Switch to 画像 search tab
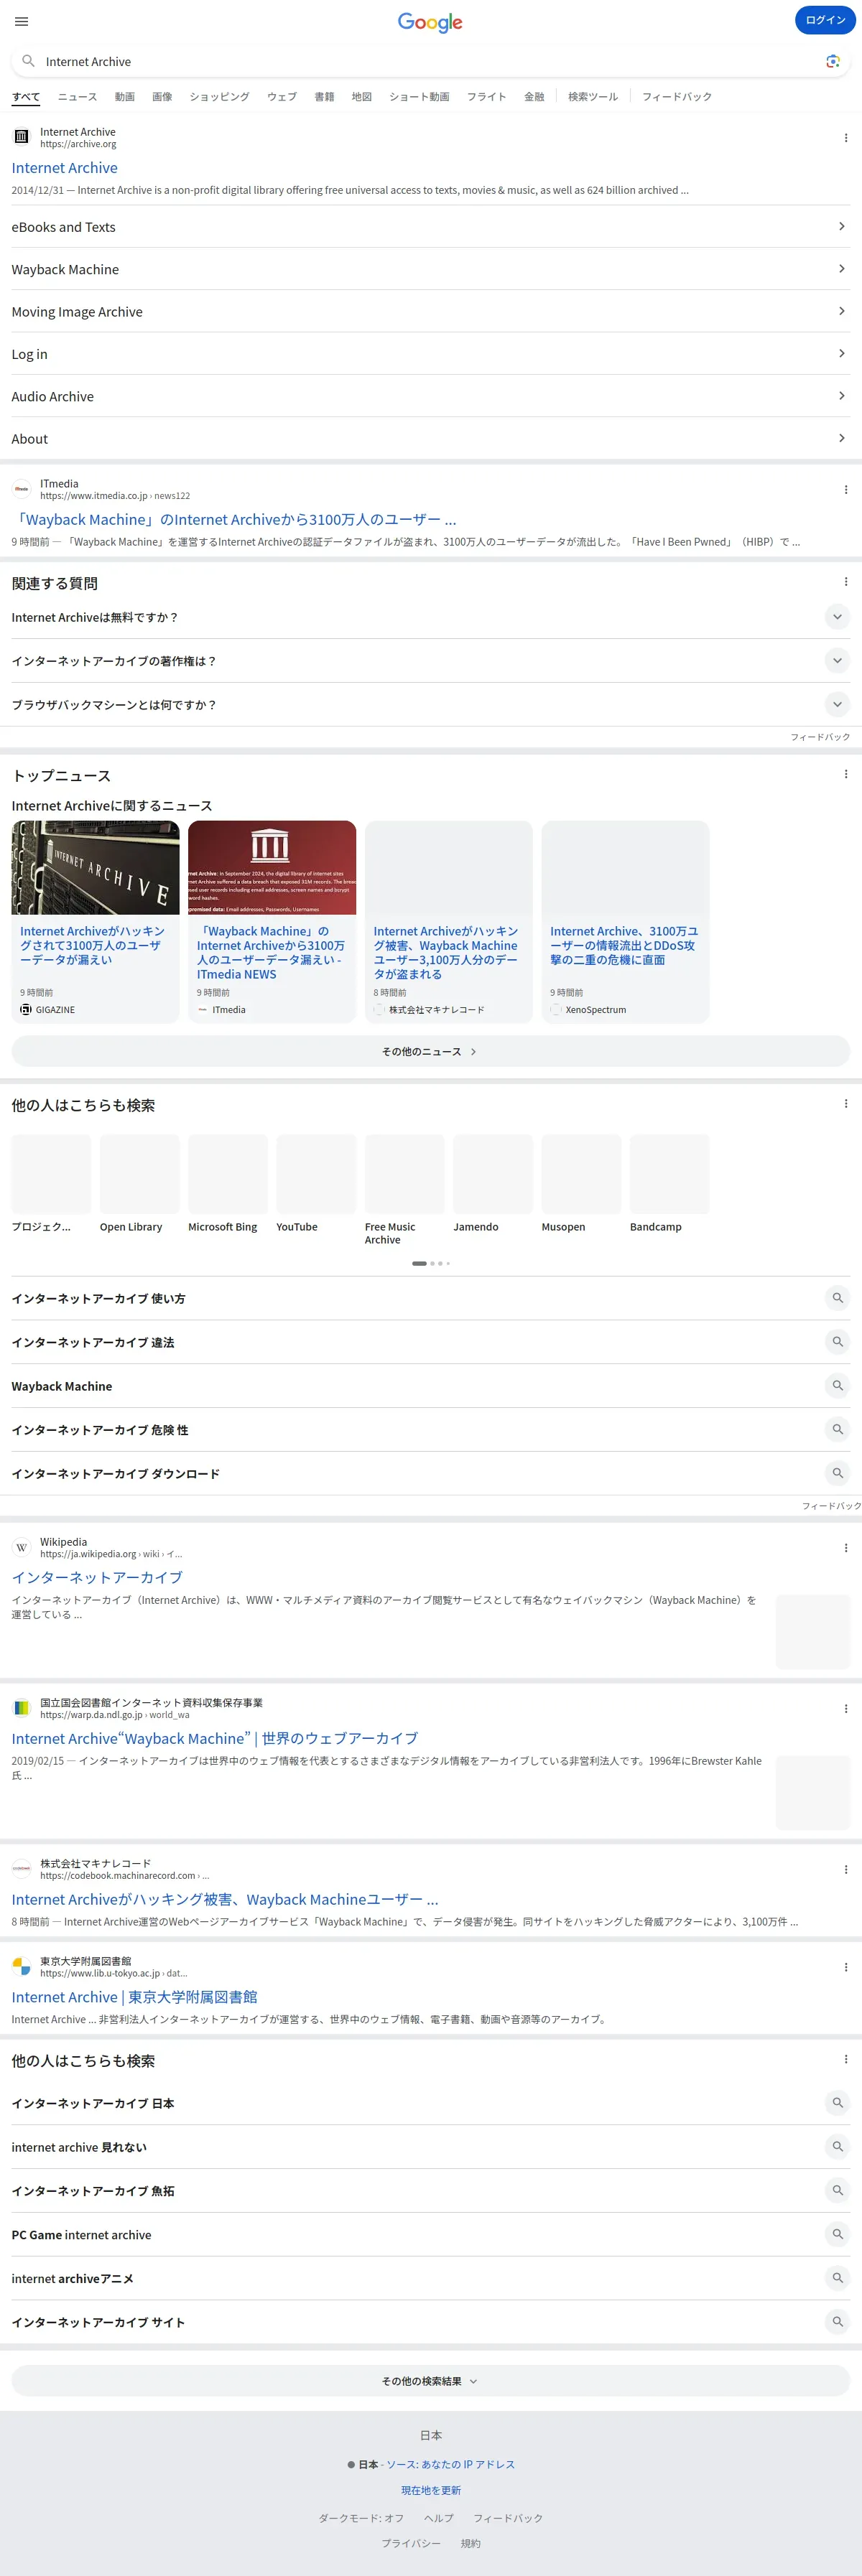This screenshot has height=2576, width=862. [x=162, y=97]
